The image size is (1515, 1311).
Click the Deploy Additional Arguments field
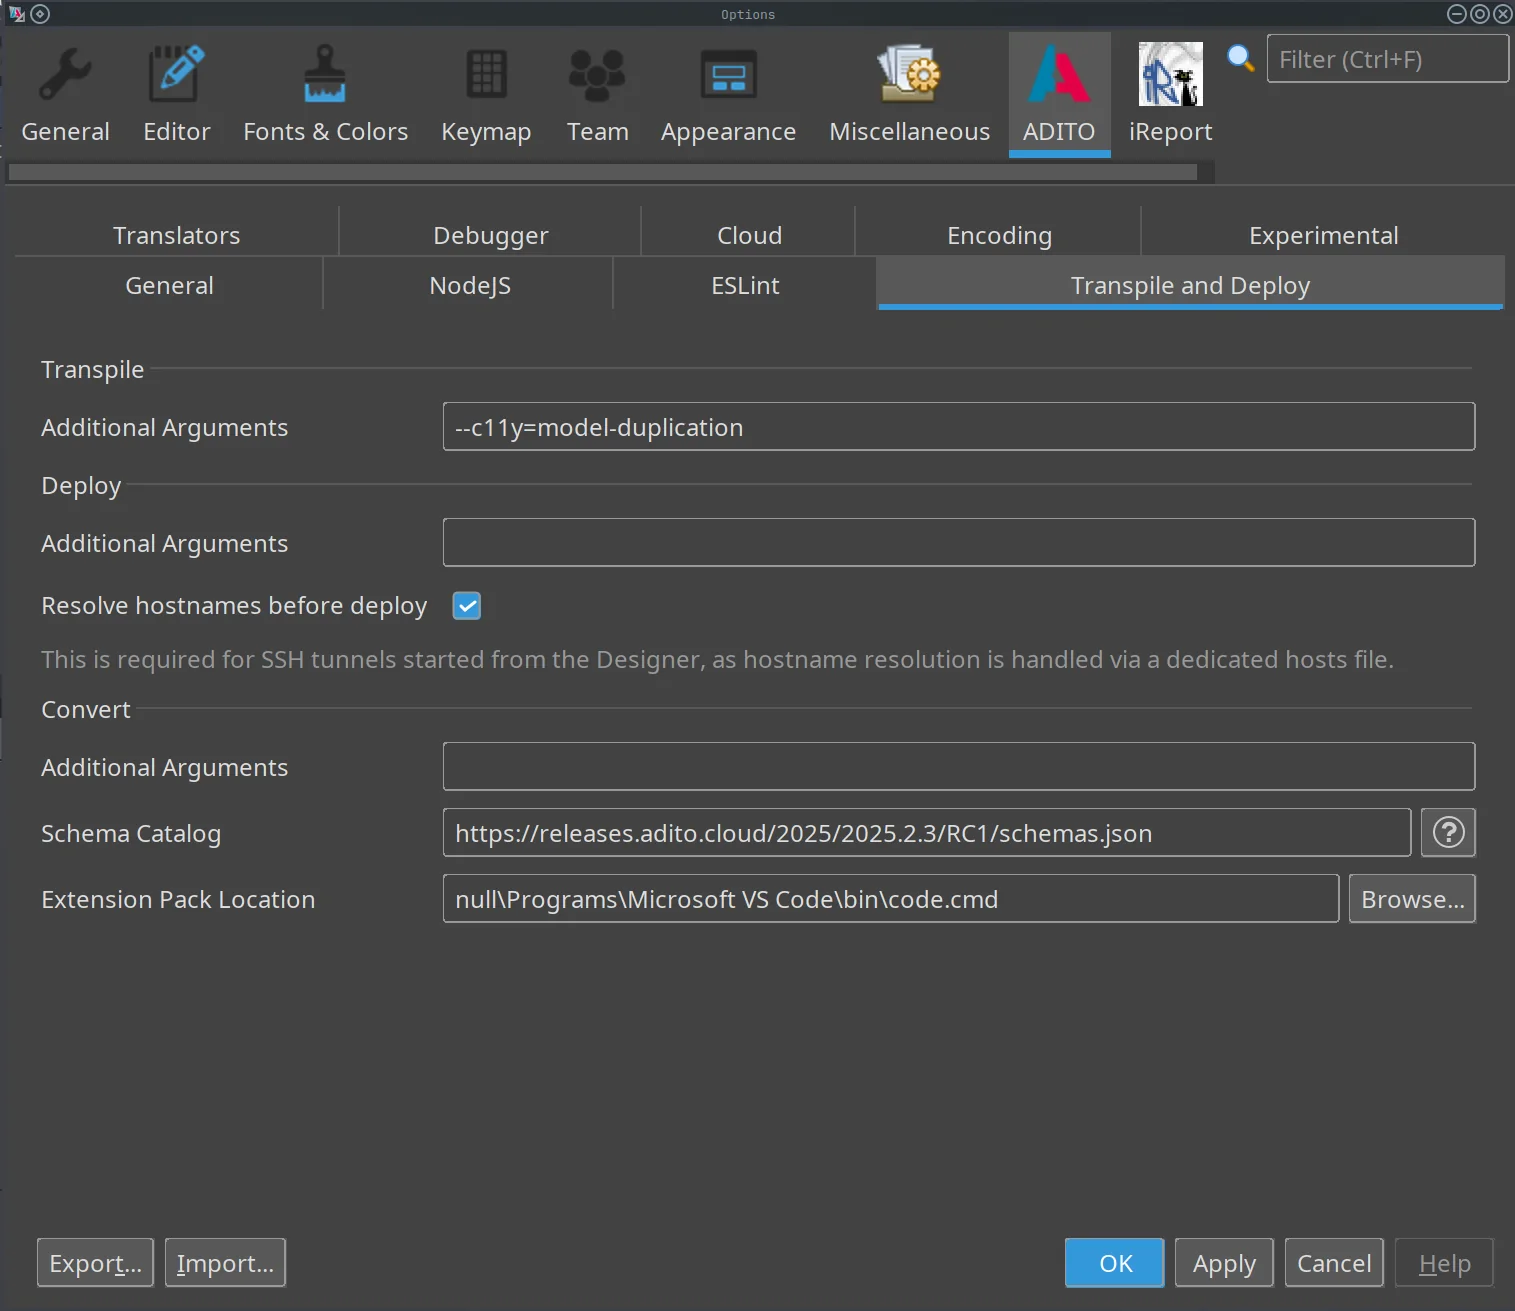pyautogui.click(x=958, y=543)
